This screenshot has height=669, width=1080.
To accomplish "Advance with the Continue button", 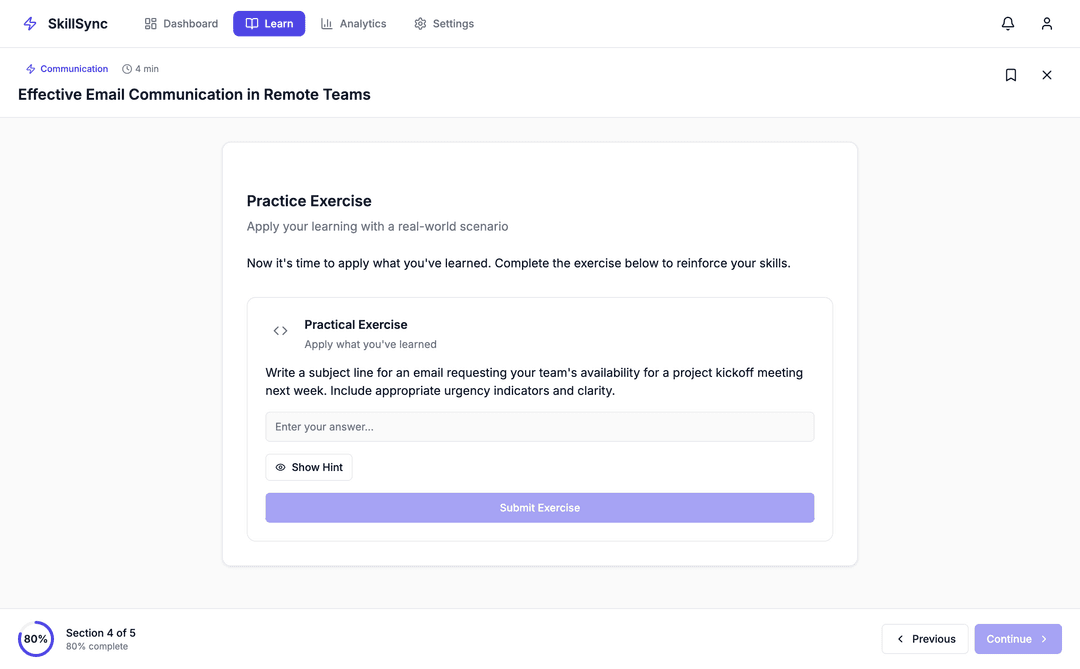I will [x=1018, y=639].
